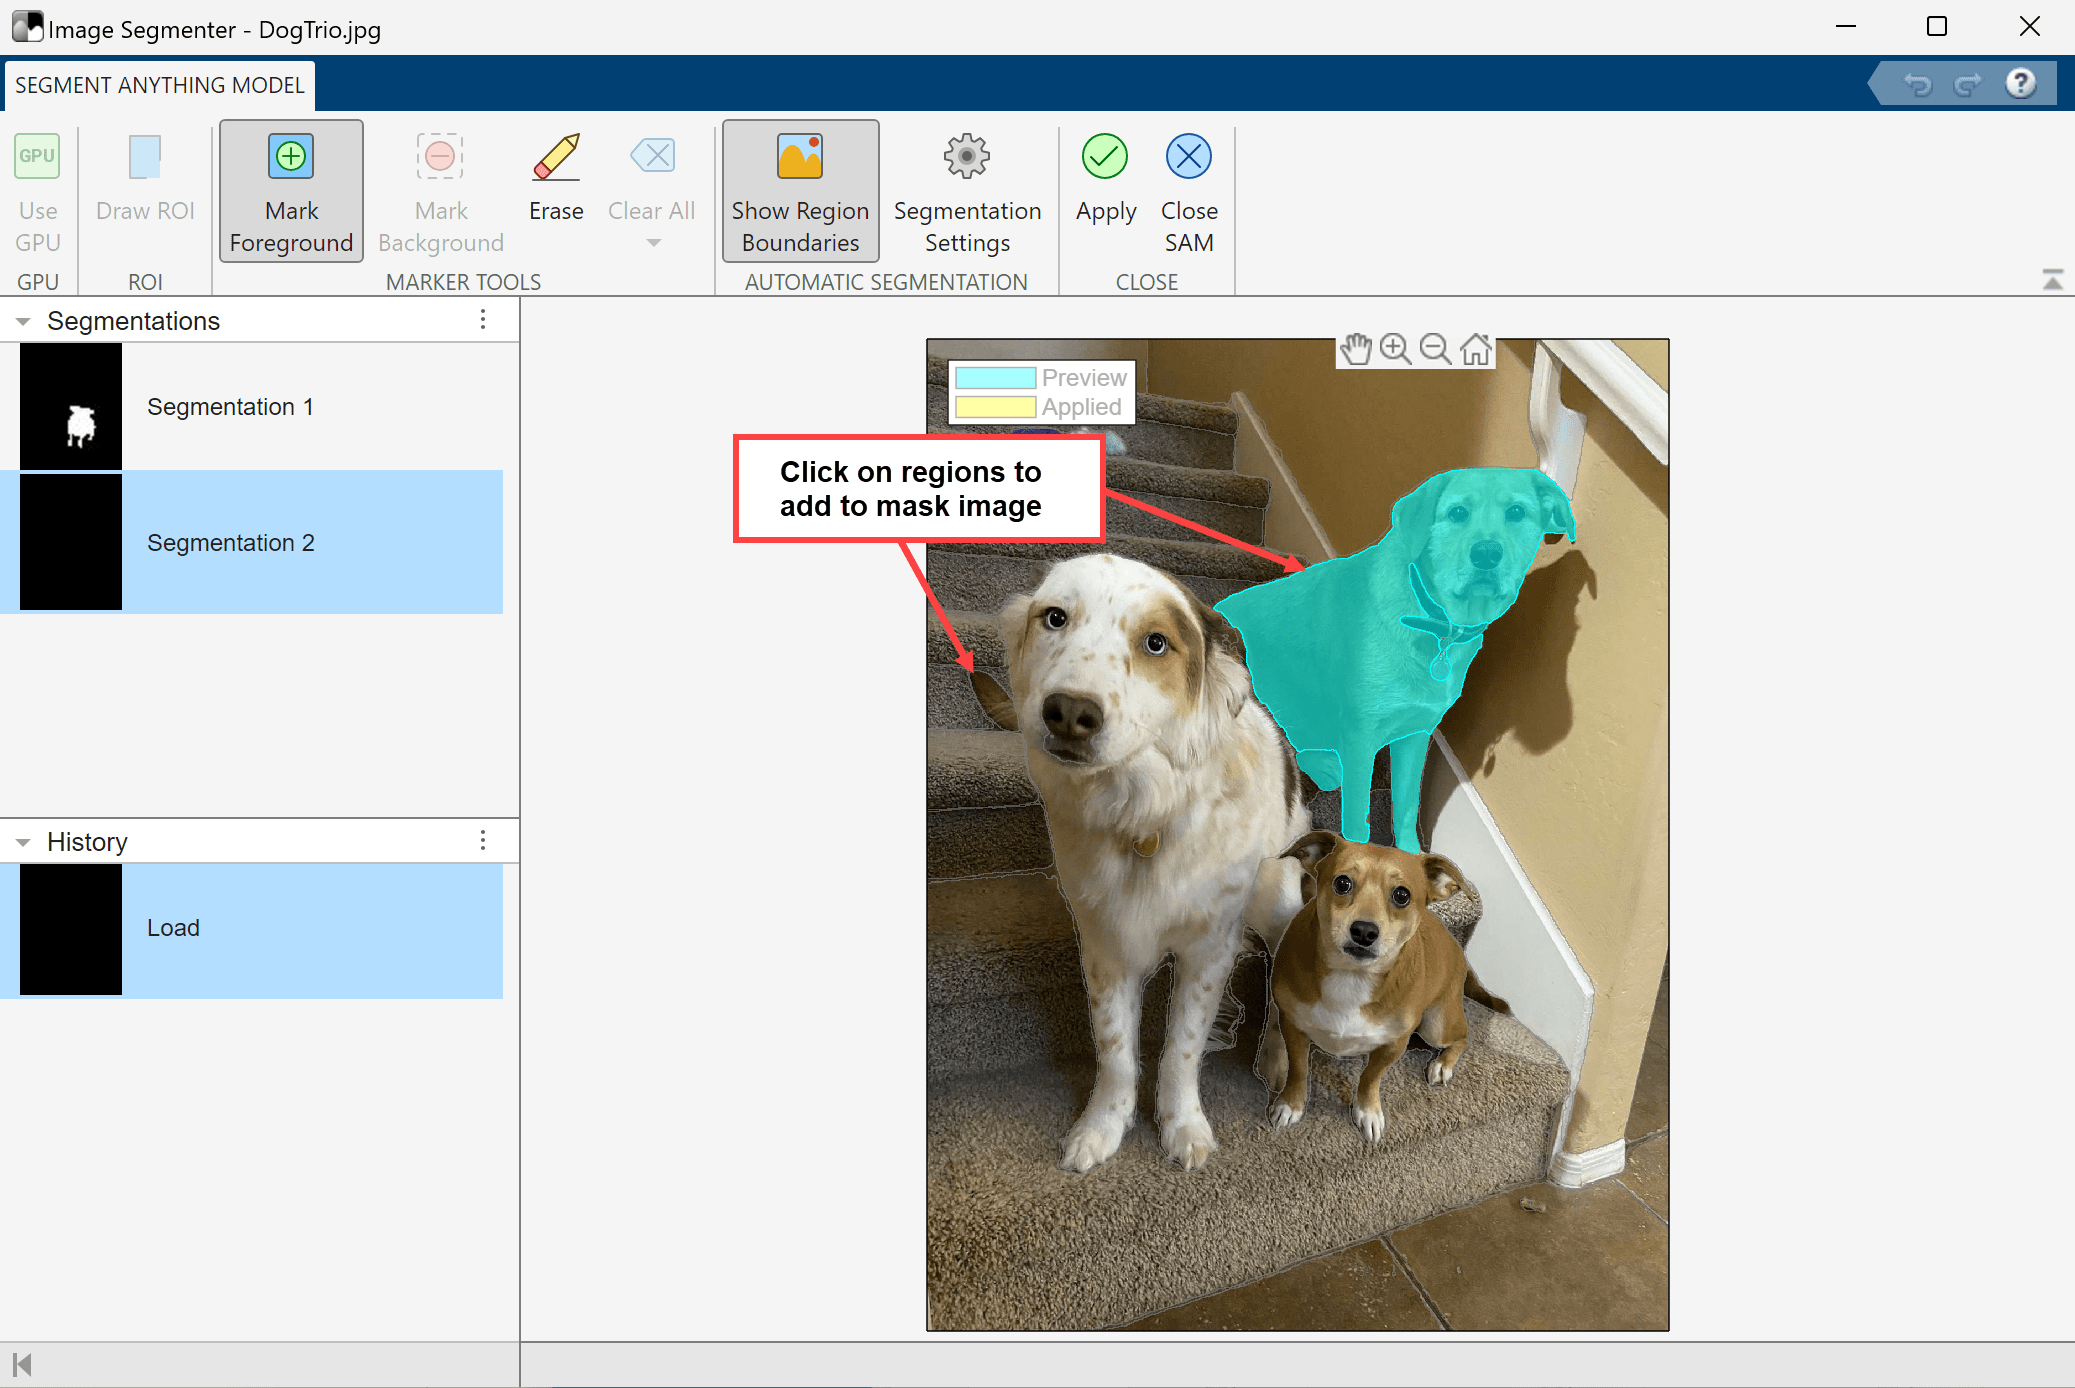The image size is (2075, 1388).
Task: Collapse the History panel
Action: click(23, 842)
